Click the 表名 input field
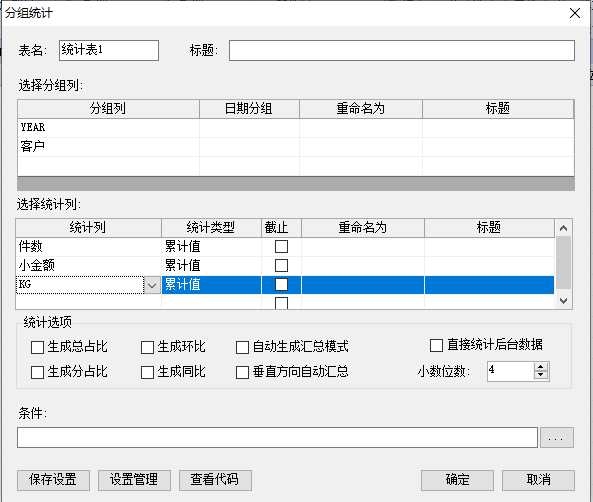The height and width of the screenshot is (502, 593). [x=109, y=50]
